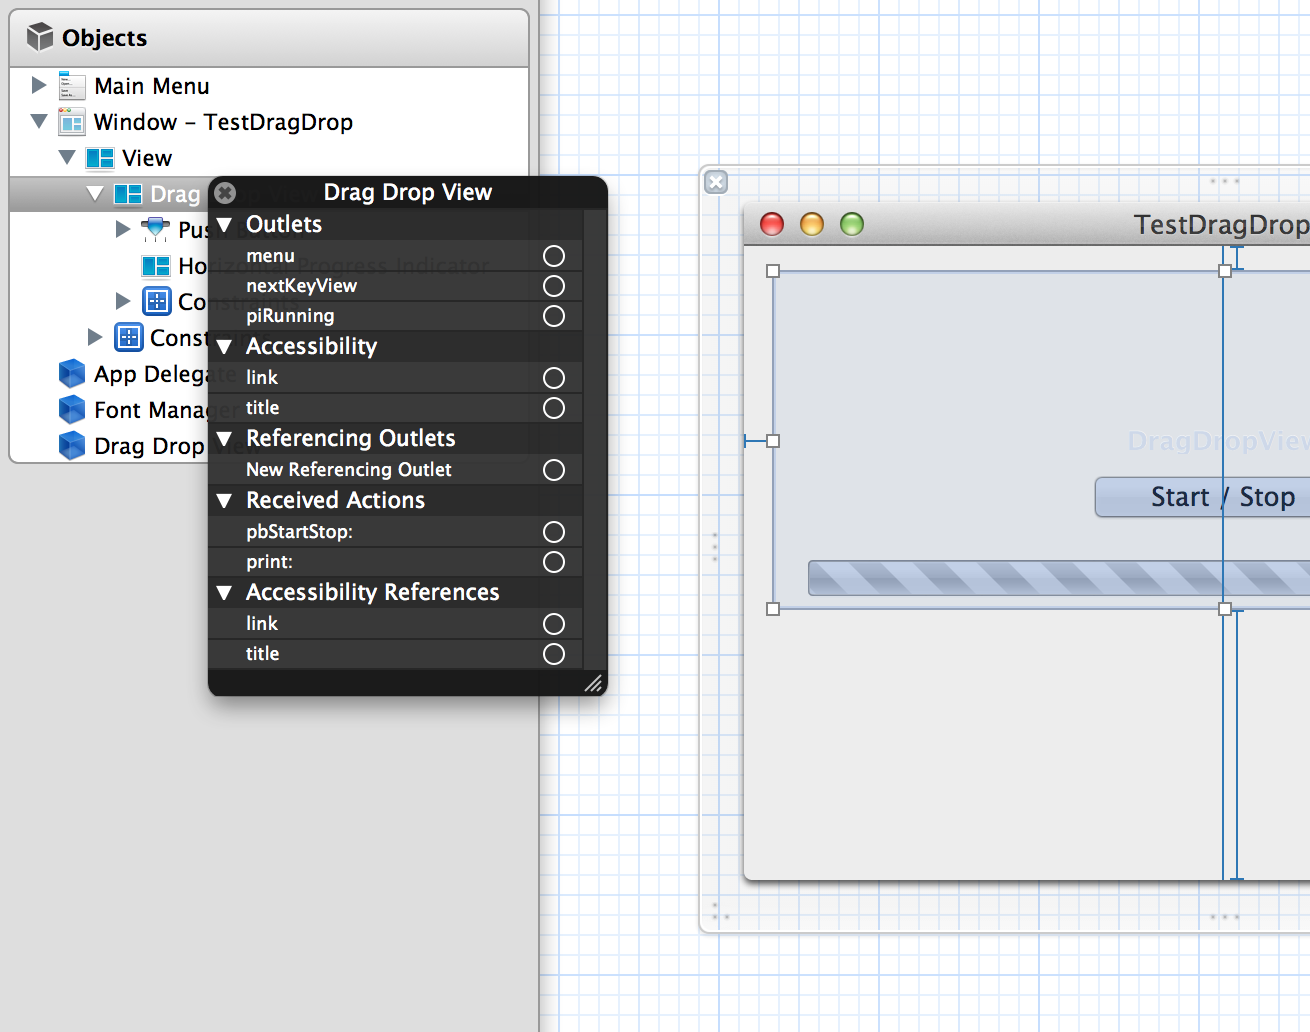The image size is (1310, 1032).
Task: Click the bottom-left selection handle of the view
Action: coord(773,609)
